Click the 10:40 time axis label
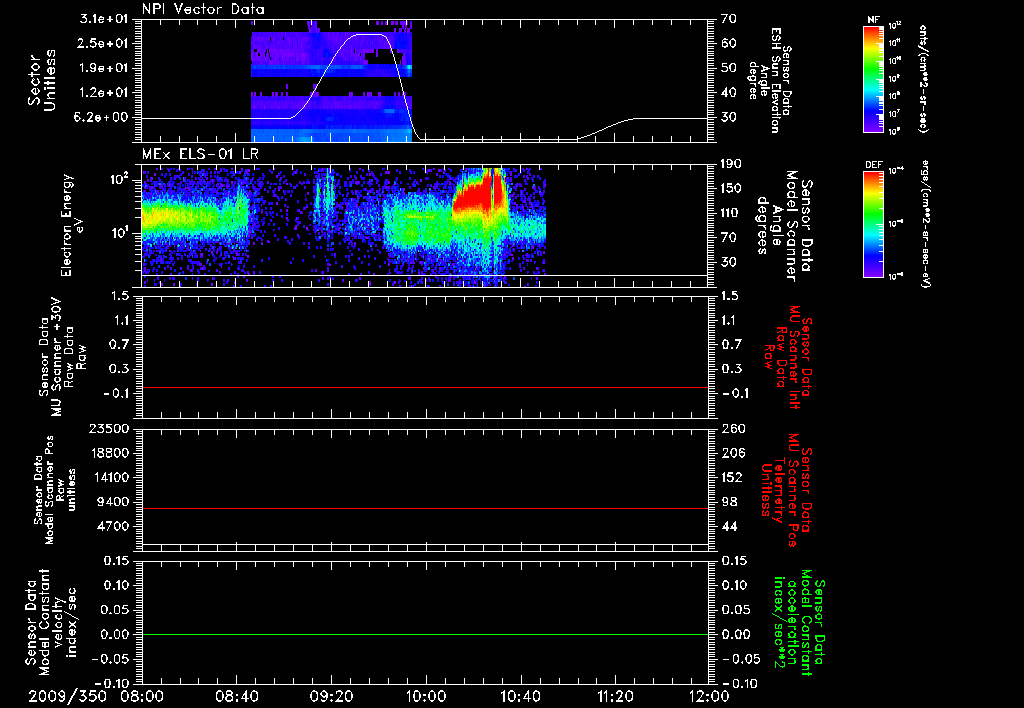The image size is (1024, 708). tap(520, 696)
